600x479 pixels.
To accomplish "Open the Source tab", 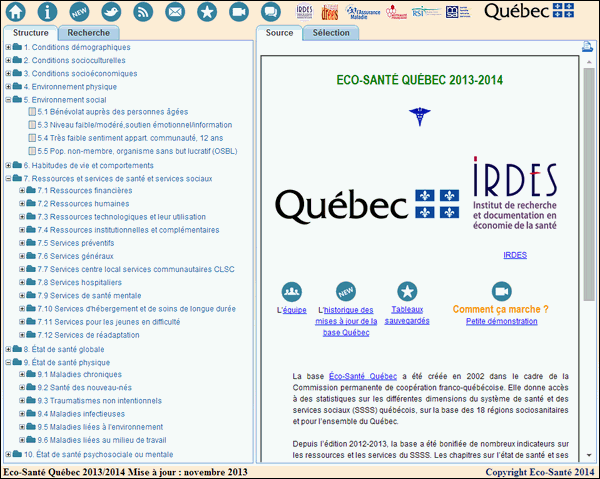I will pos(279,33).
